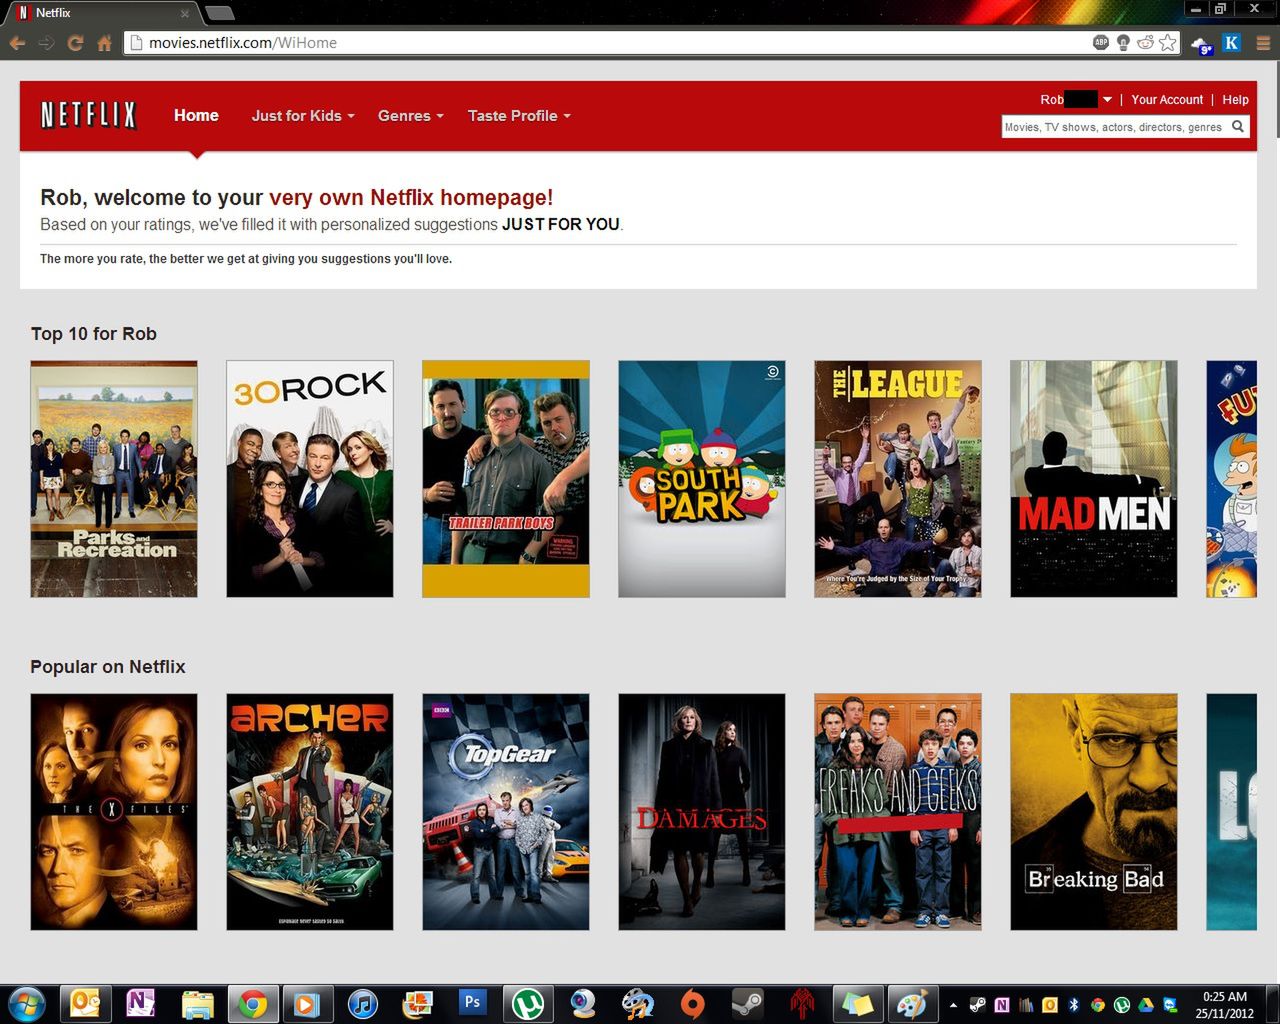Click the magnifier search icon on Netflix
This screenshot has height=1024, width=1280.
pyautogui.click(x=1238, y=127)
